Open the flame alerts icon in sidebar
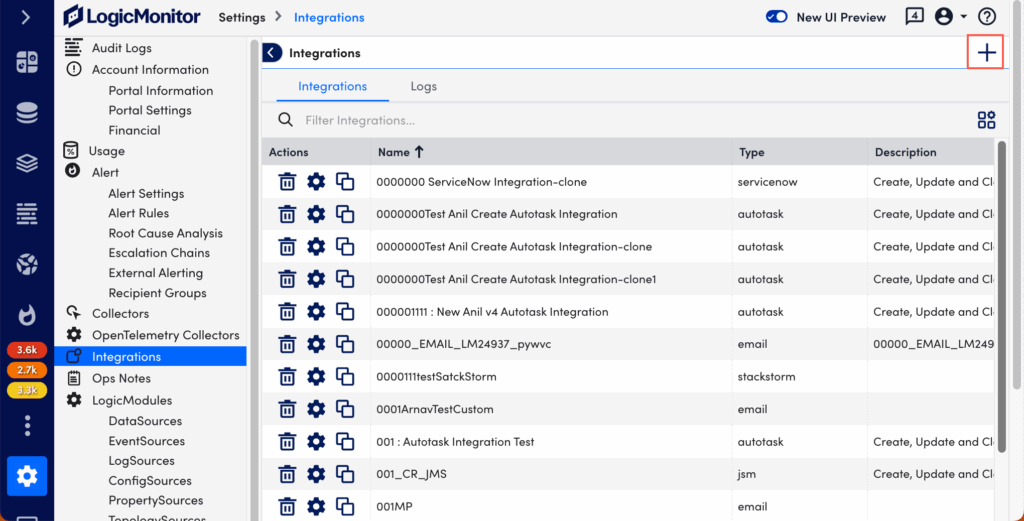This screenshot has width=1024, height=521. tap(27, 315)
